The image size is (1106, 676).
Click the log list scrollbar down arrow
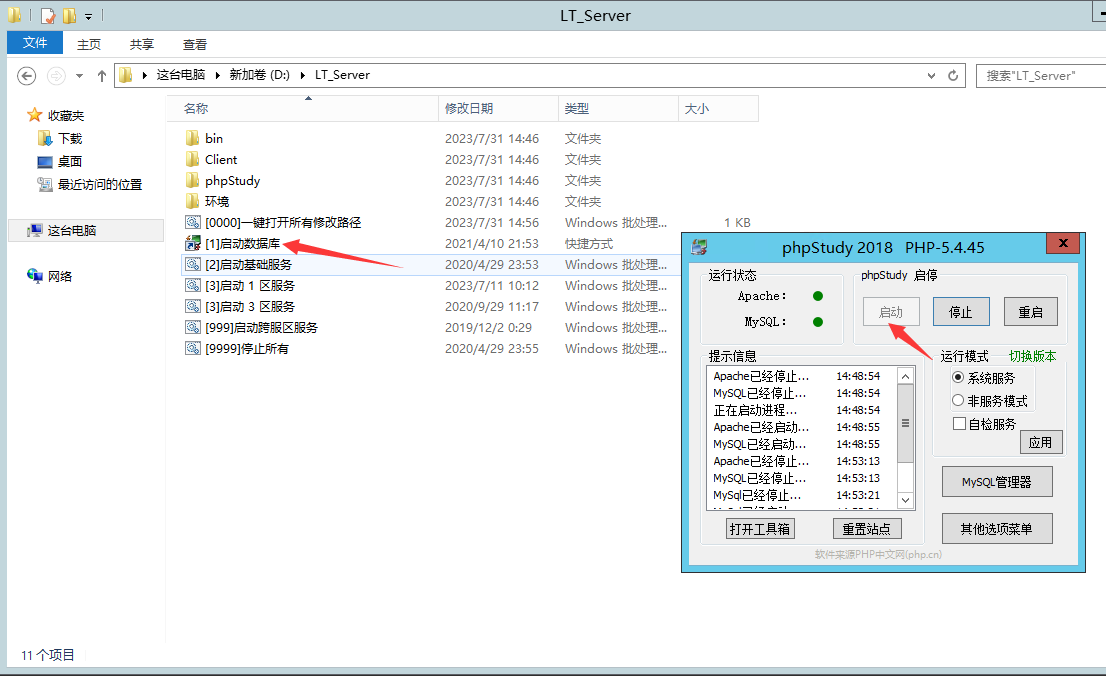coord(906,500)
